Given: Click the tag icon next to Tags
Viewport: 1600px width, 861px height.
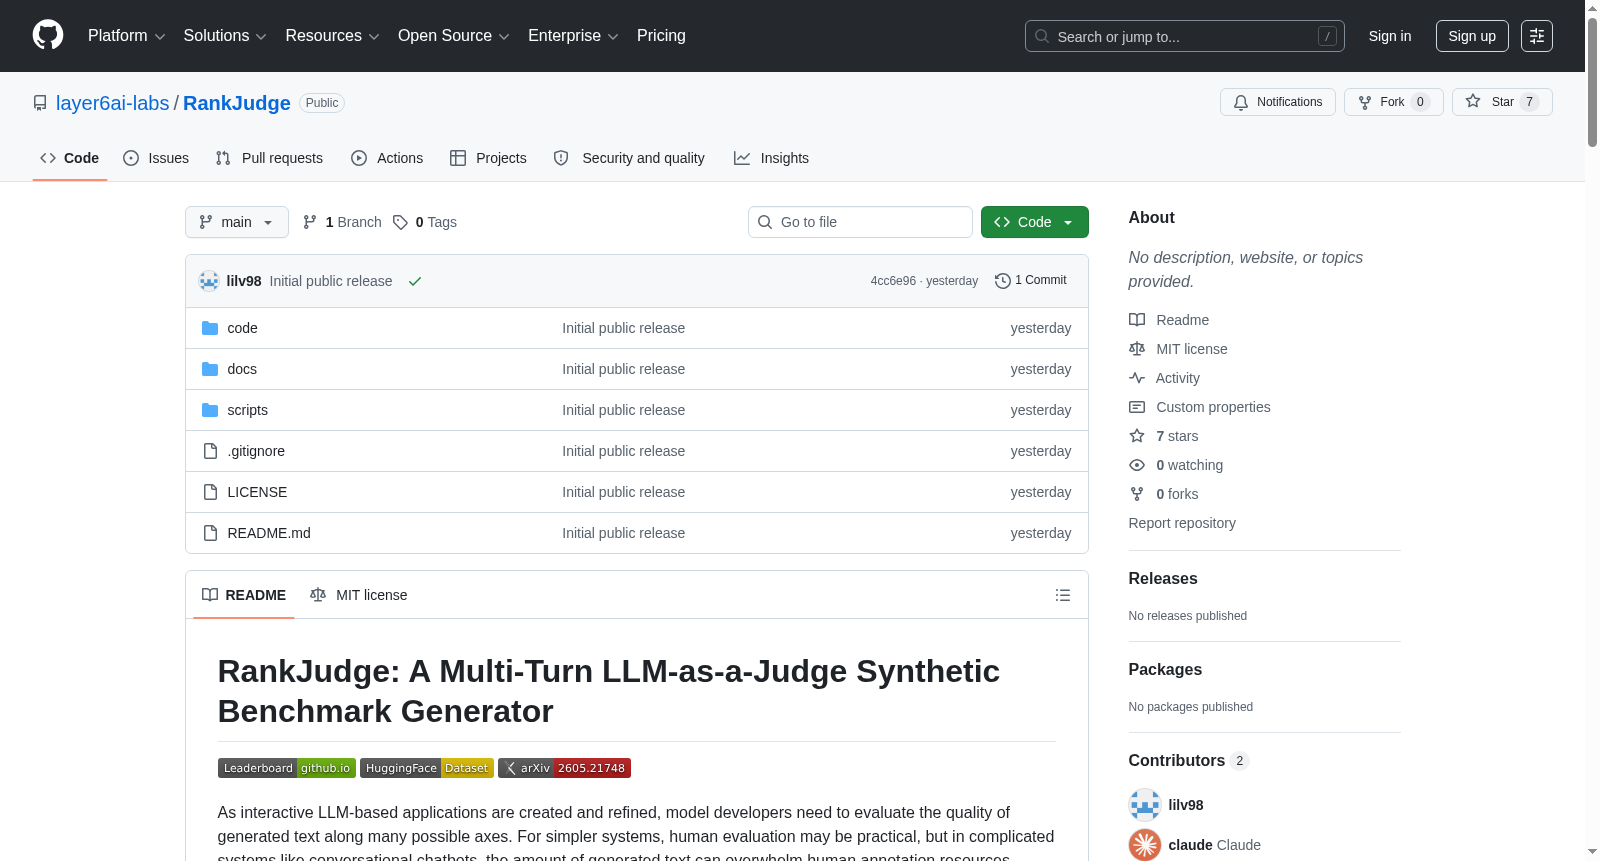Looking at the screenshot, I should click(400, 222).
